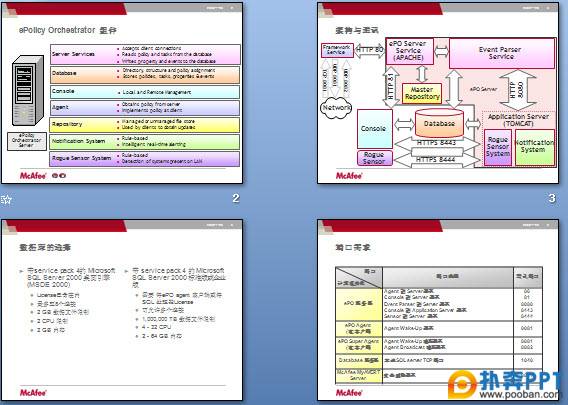This screenshot has width=568, height=405.
Task: Click the 'McAfee MyAVERT Server' table cell
Action: (359, 375)
